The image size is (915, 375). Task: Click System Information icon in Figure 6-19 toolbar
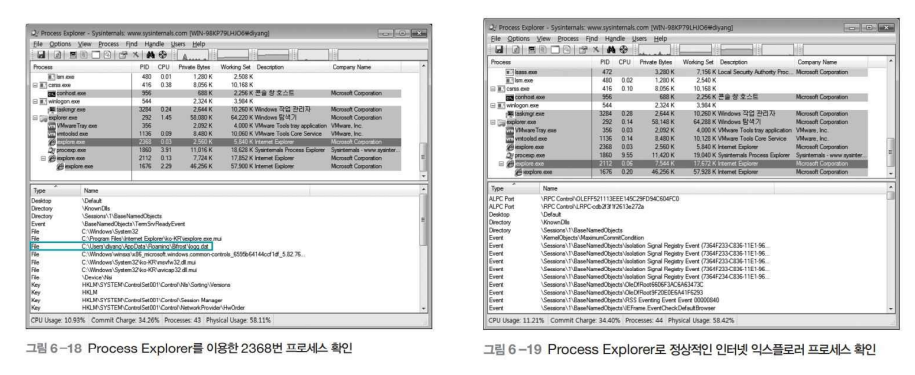(x=532, y=50)
